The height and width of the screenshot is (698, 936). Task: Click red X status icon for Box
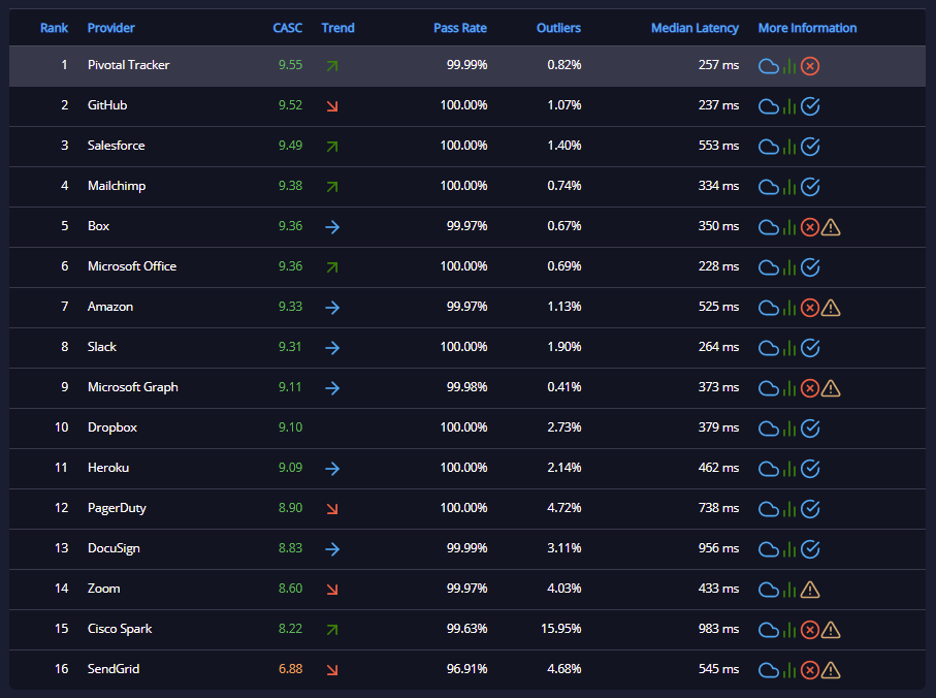point(810,227)
